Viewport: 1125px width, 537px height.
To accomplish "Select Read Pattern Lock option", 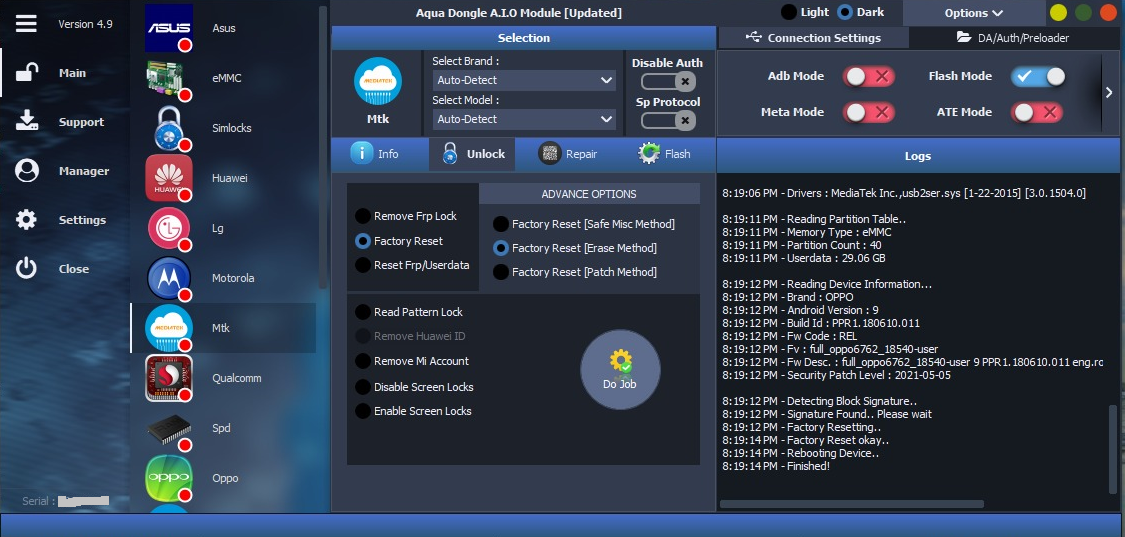I will point(409,312).
